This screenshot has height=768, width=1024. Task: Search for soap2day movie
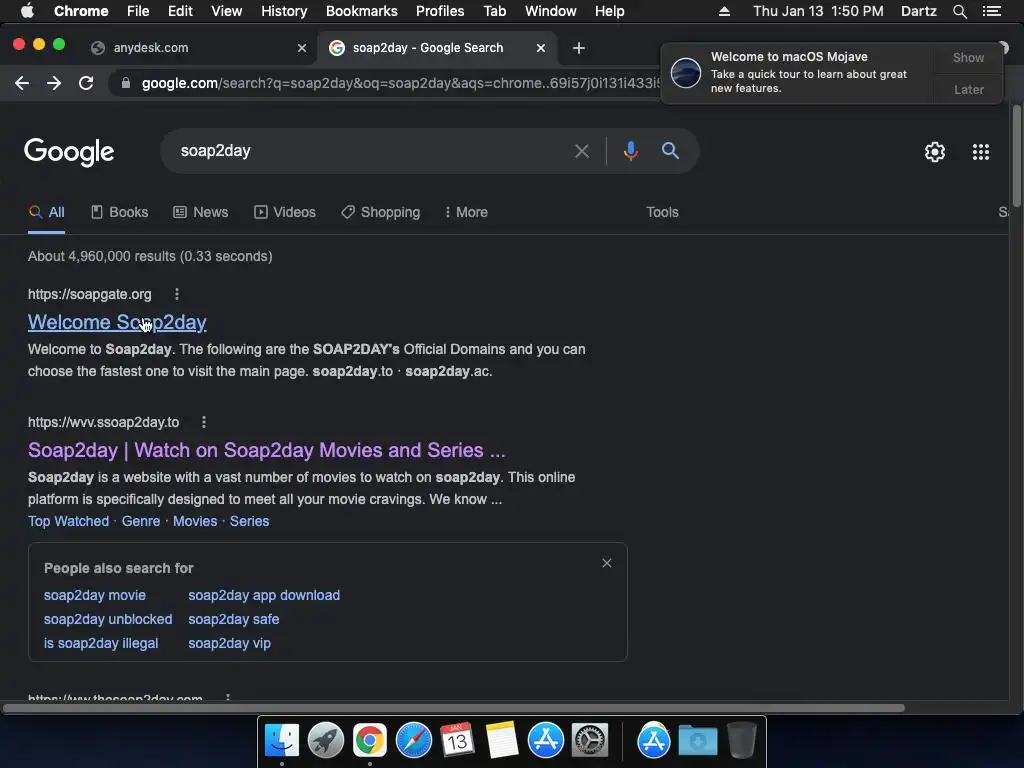click(x=95, y=595)
